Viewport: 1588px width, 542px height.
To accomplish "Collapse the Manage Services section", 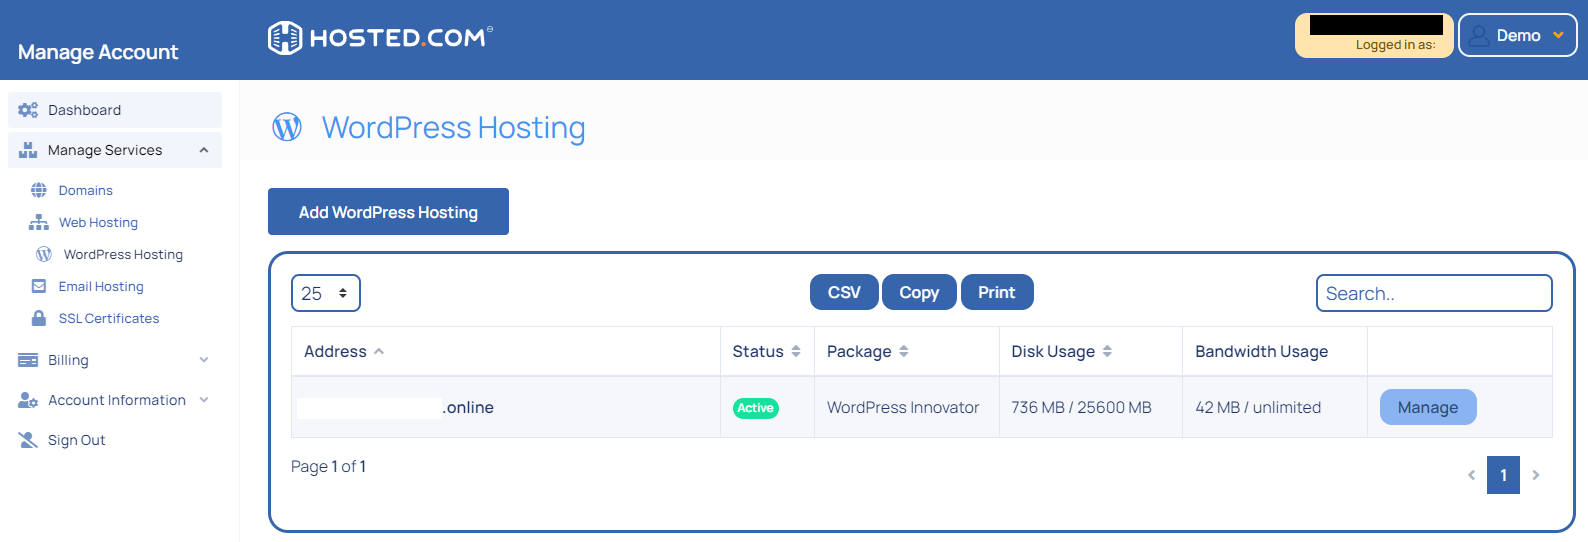I will (204, 150).
